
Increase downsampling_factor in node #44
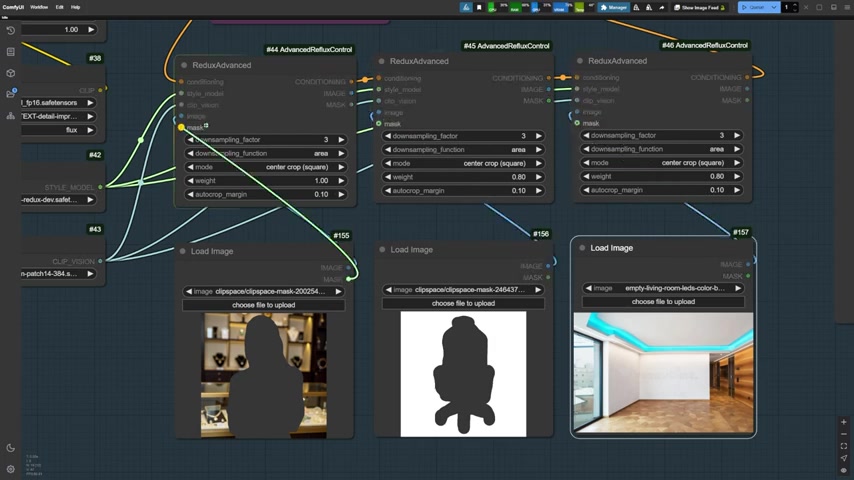(341, 140)
